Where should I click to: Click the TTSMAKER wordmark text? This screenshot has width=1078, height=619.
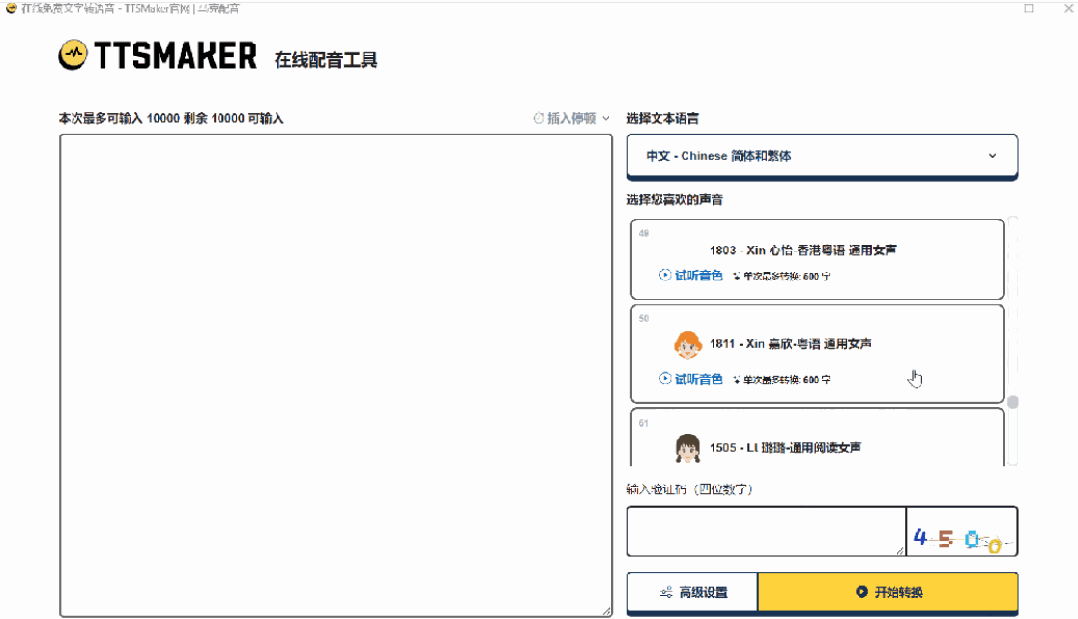point(175,56)
